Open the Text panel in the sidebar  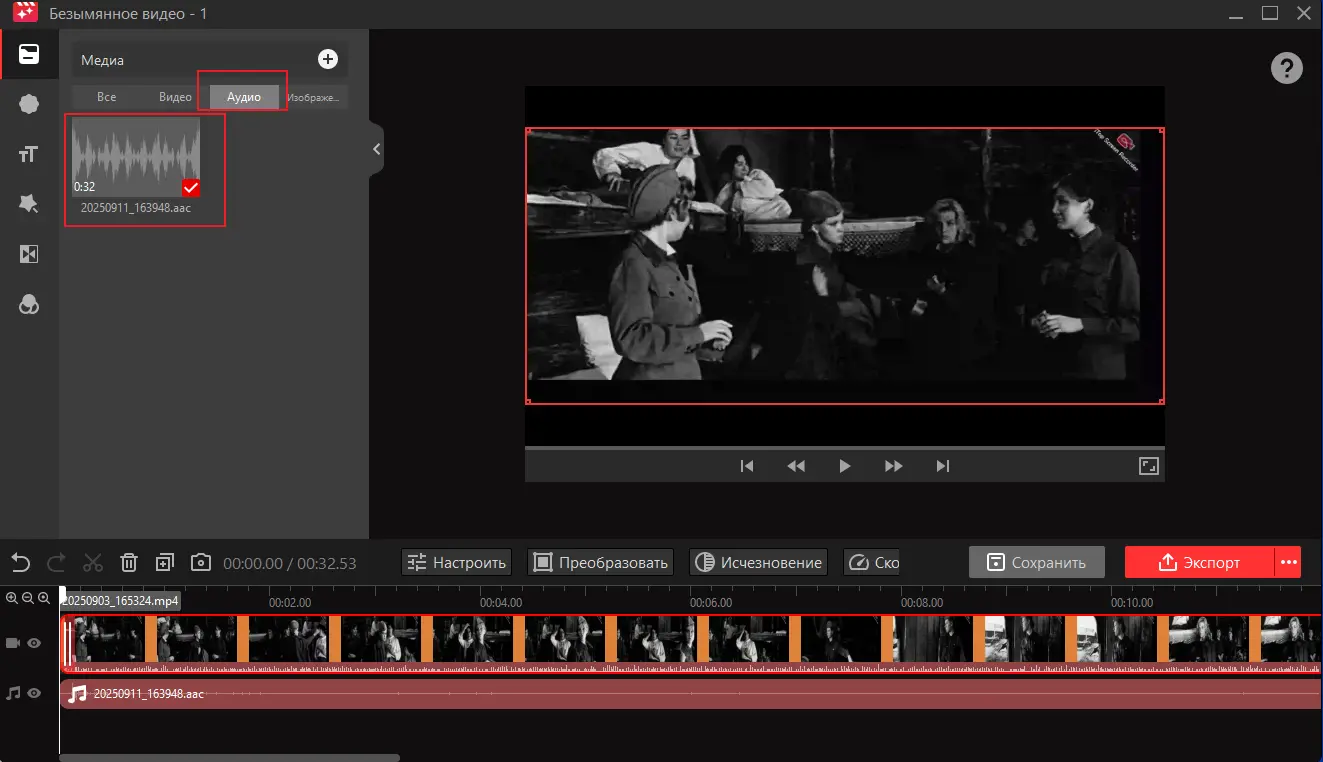29,154
